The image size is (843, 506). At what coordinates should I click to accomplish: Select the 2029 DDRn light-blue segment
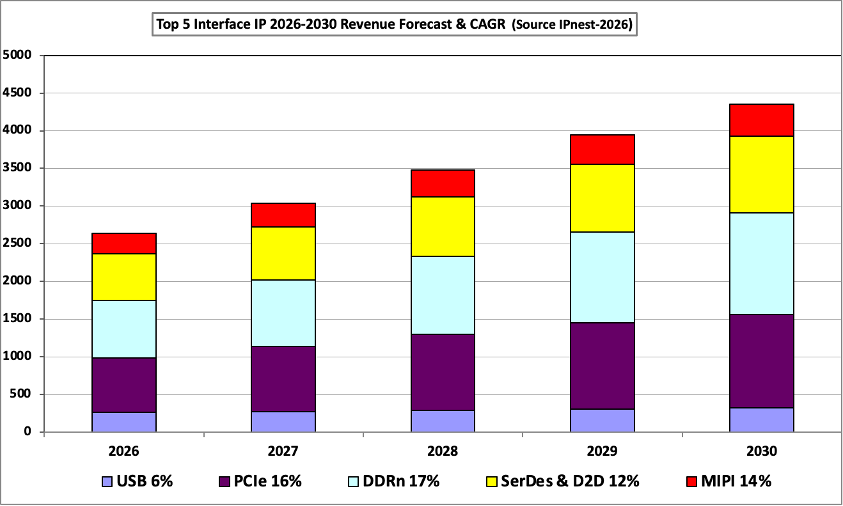pos(603,277)
